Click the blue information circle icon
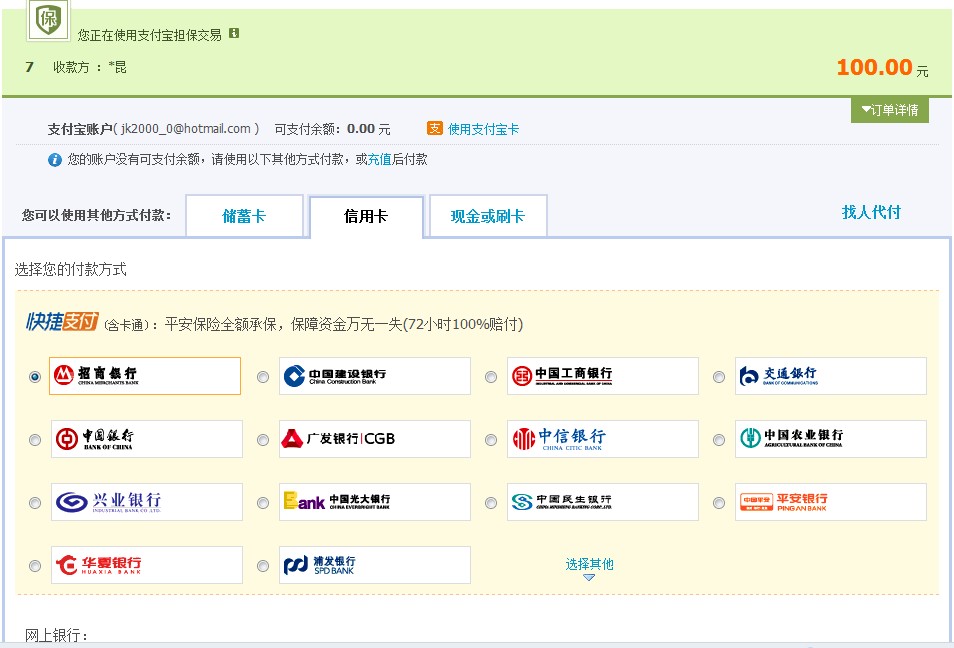Image resolution: width=954 pixels, height=648 pixels. [x=55, y=160]
